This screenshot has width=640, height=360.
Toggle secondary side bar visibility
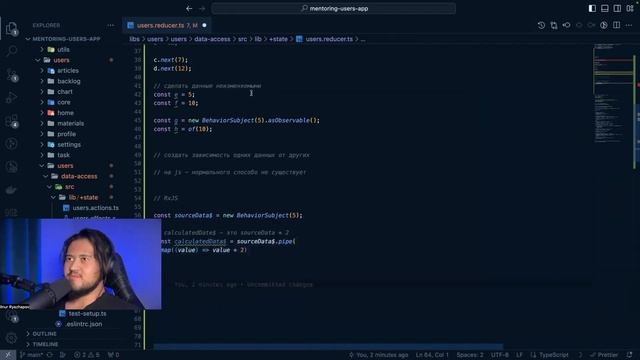point(617,8)
